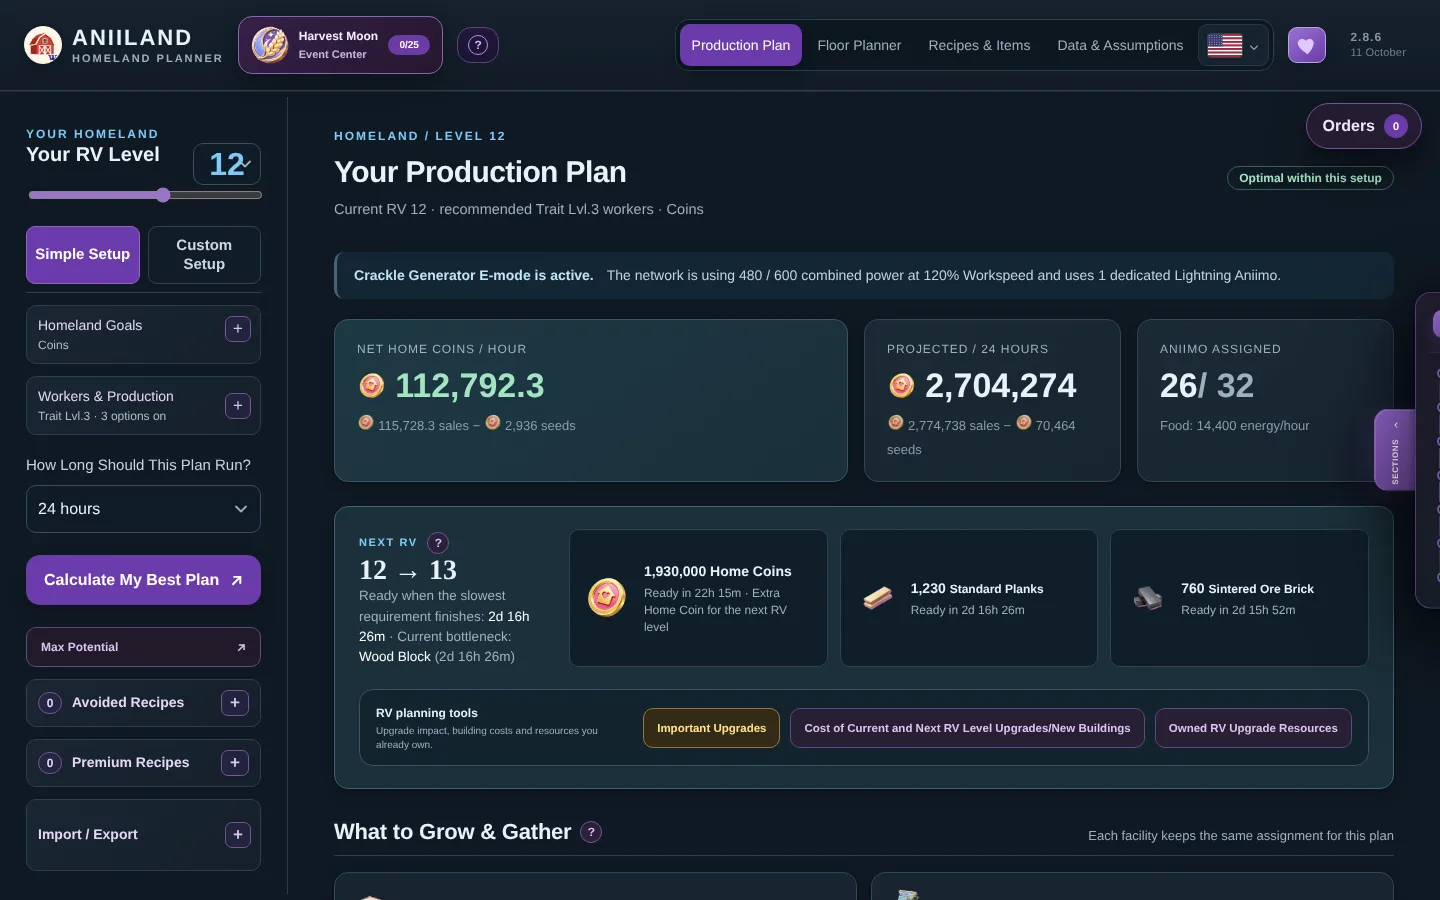Click the purple heart support icon
1440x900 pixels.
(1307, 45)
